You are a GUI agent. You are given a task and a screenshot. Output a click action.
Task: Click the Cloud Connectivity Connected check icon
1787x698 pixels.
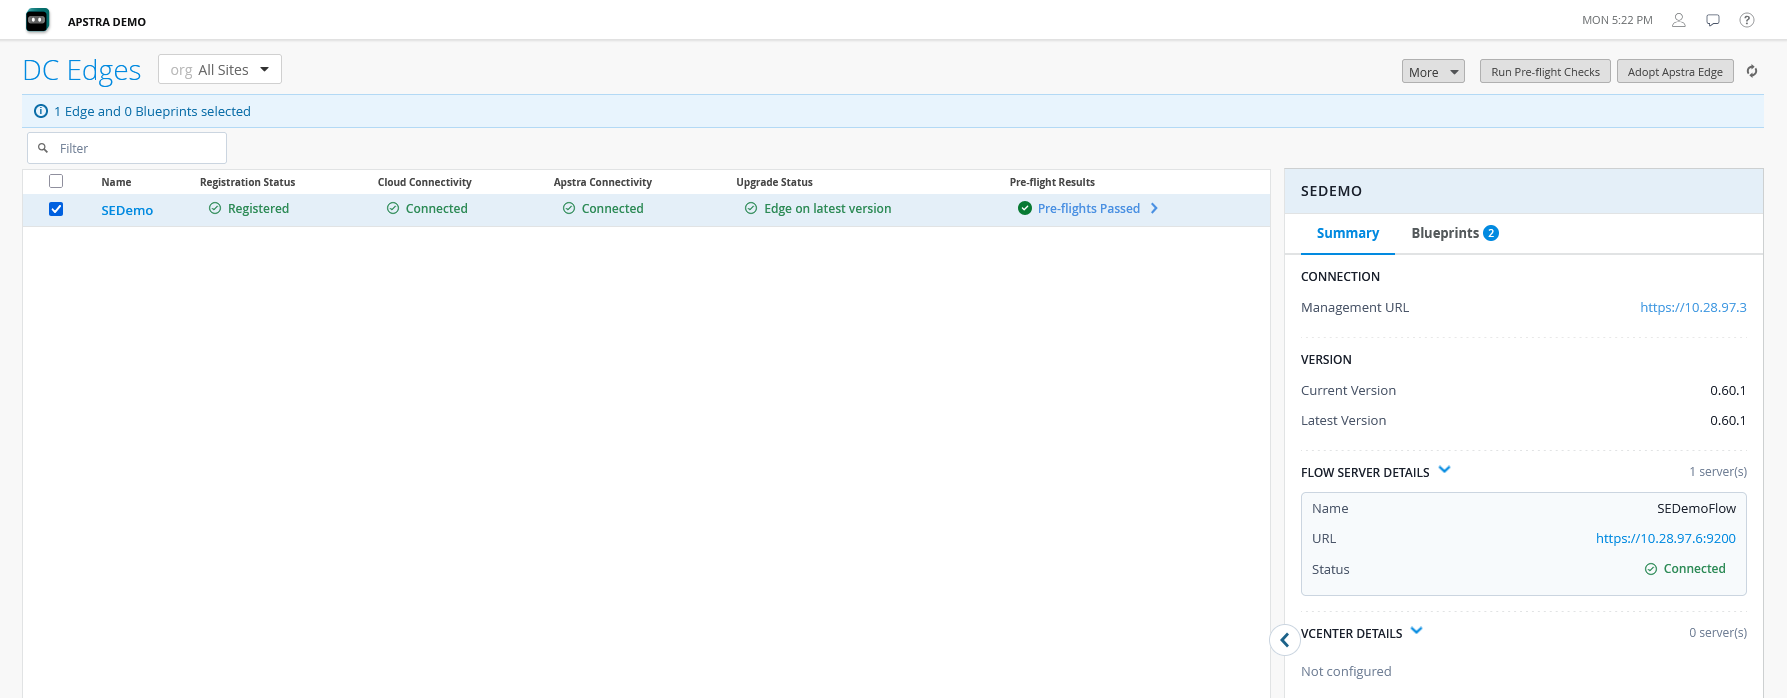coord(393,208)
